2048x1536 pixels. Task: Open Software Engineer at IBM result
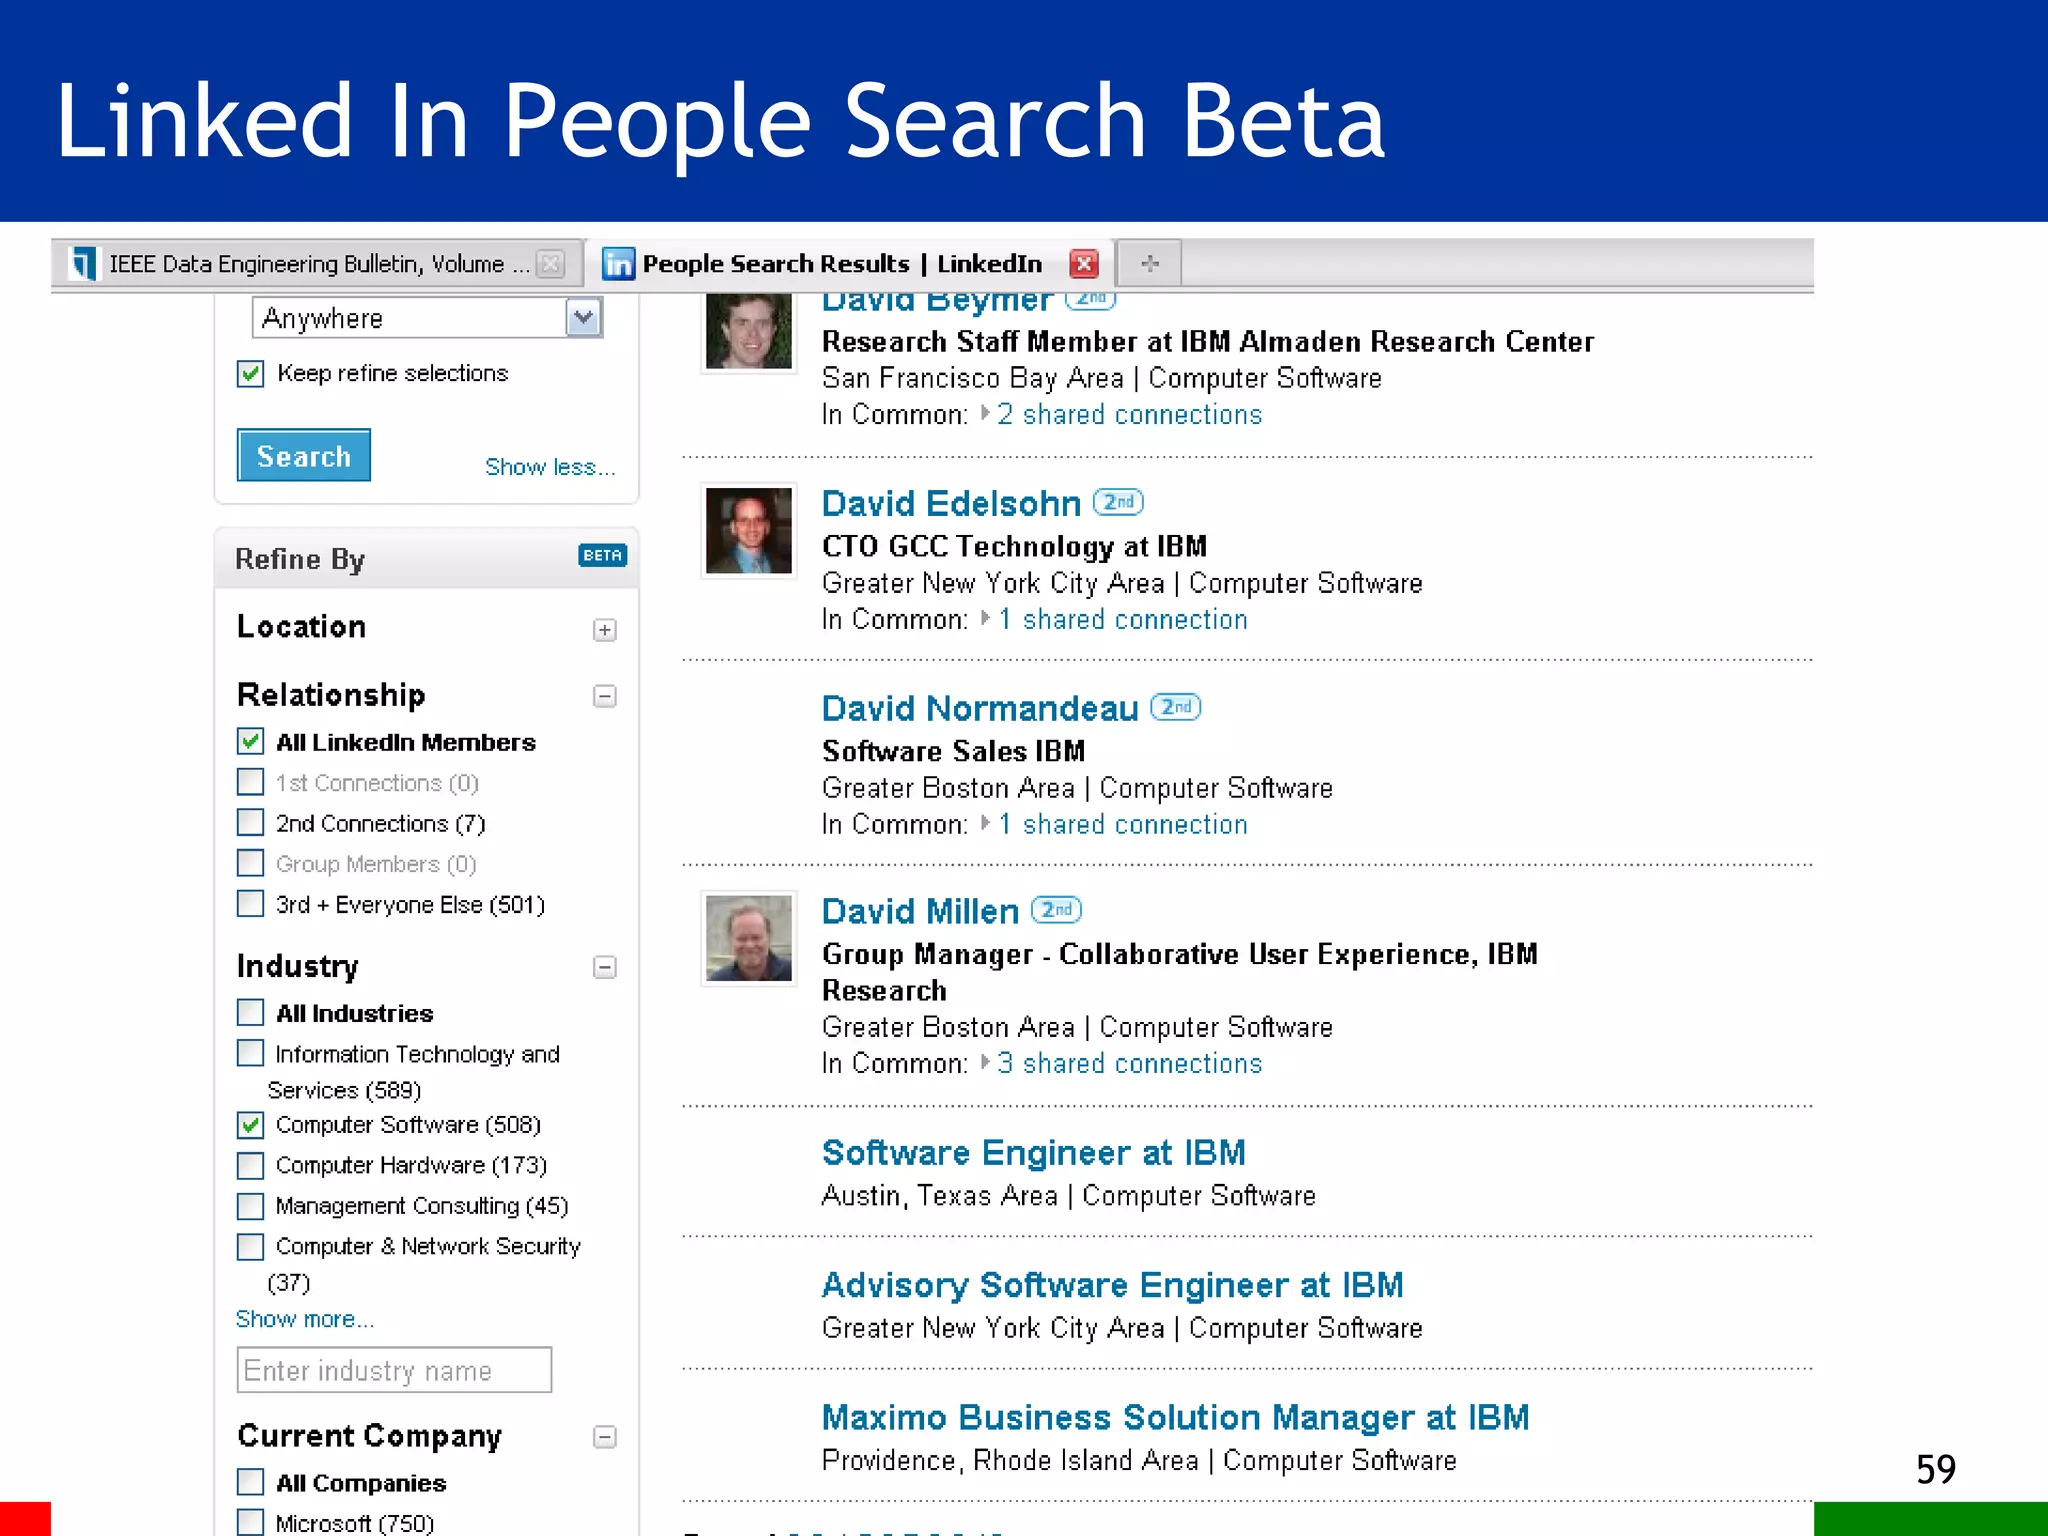1034,1153
